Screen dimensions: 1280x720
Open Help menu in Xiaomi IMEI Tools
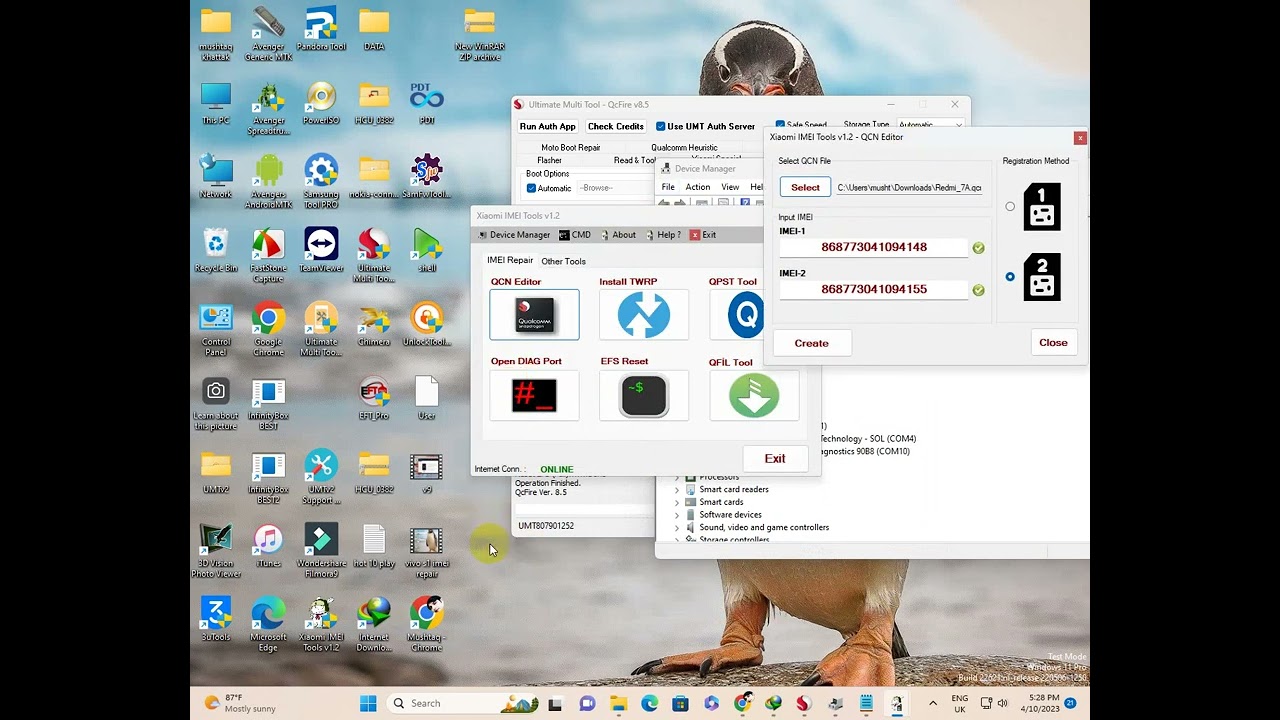tap(663, 235)
